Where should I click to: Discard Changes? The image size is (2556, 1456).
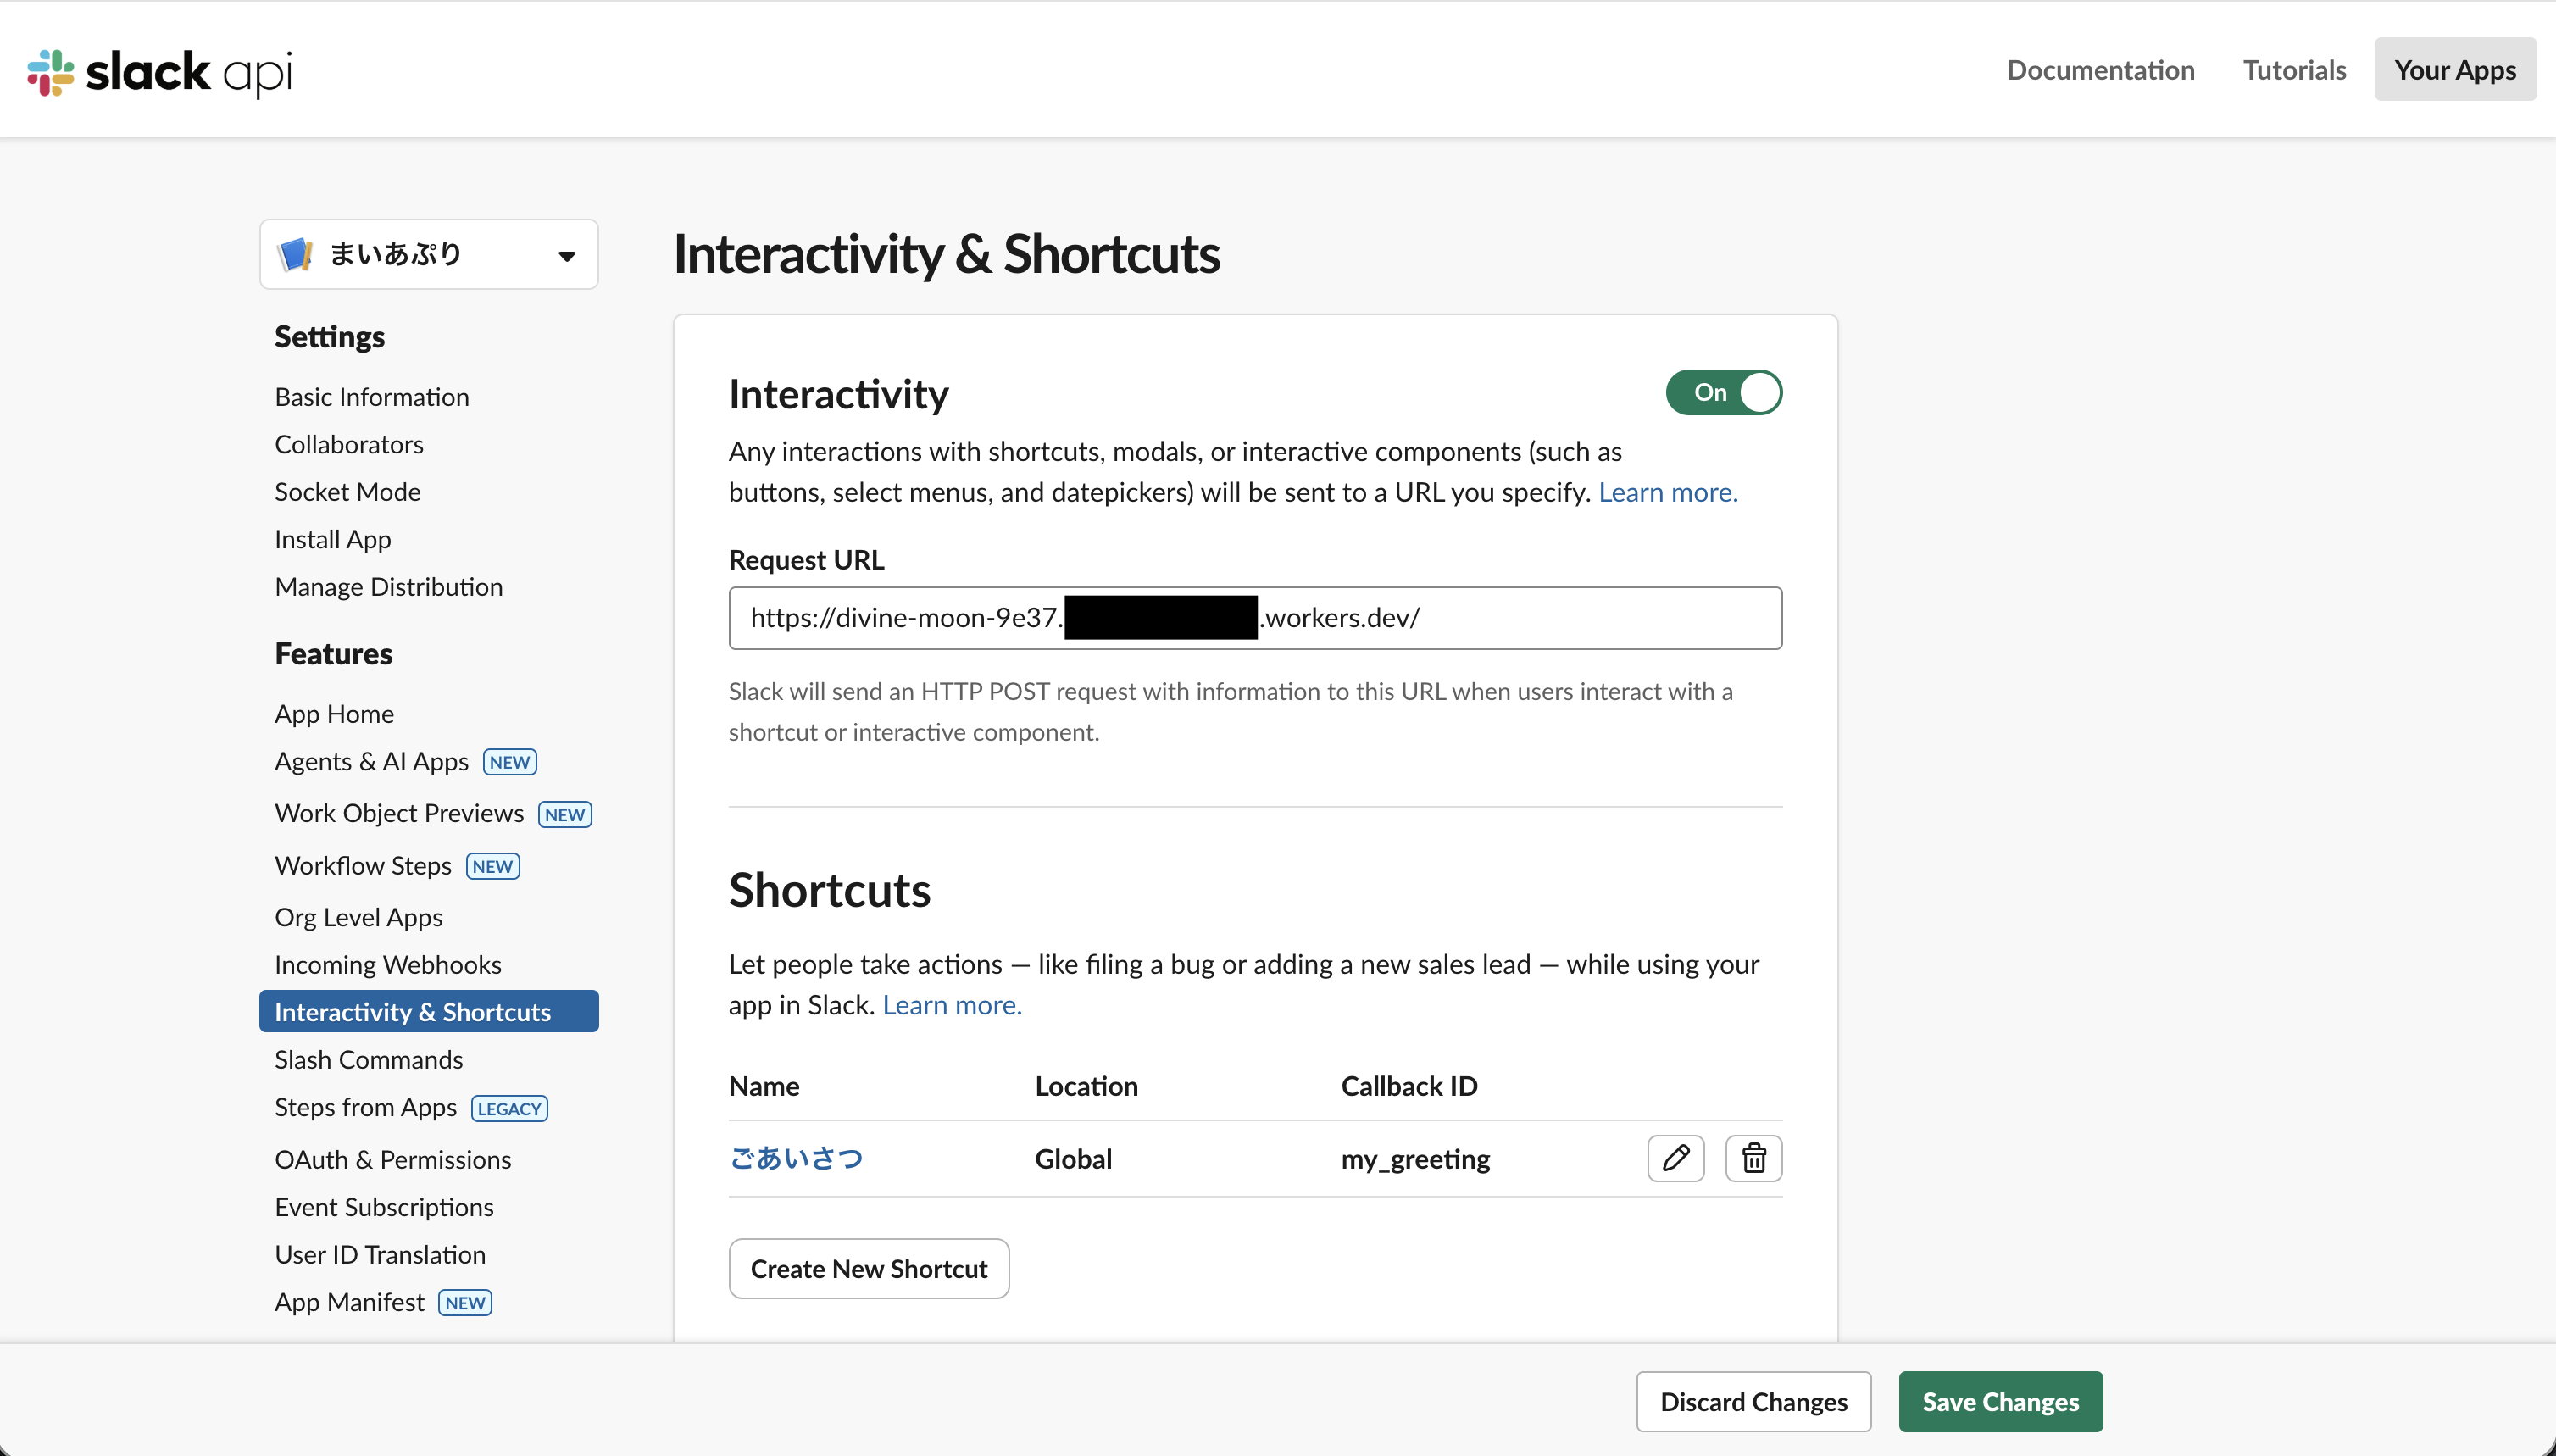[x=1754, y=1401]
